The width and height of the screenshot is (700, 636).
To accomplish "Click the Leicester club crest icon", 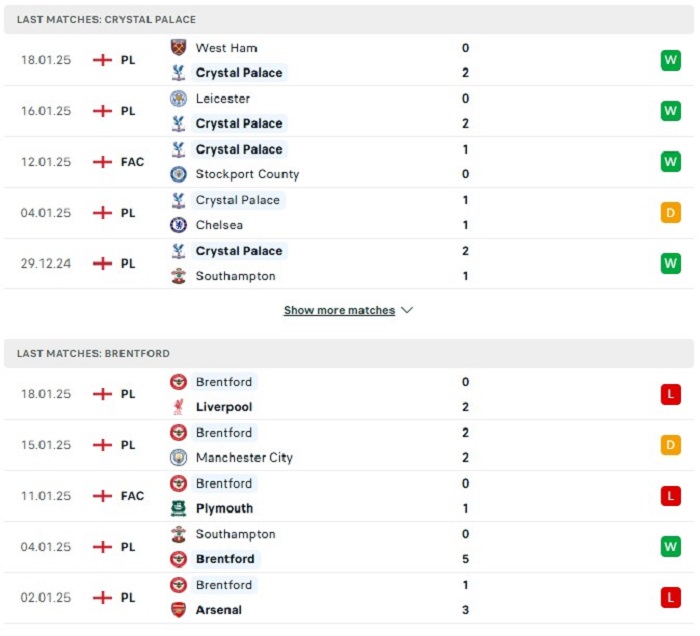I will 179,98.
